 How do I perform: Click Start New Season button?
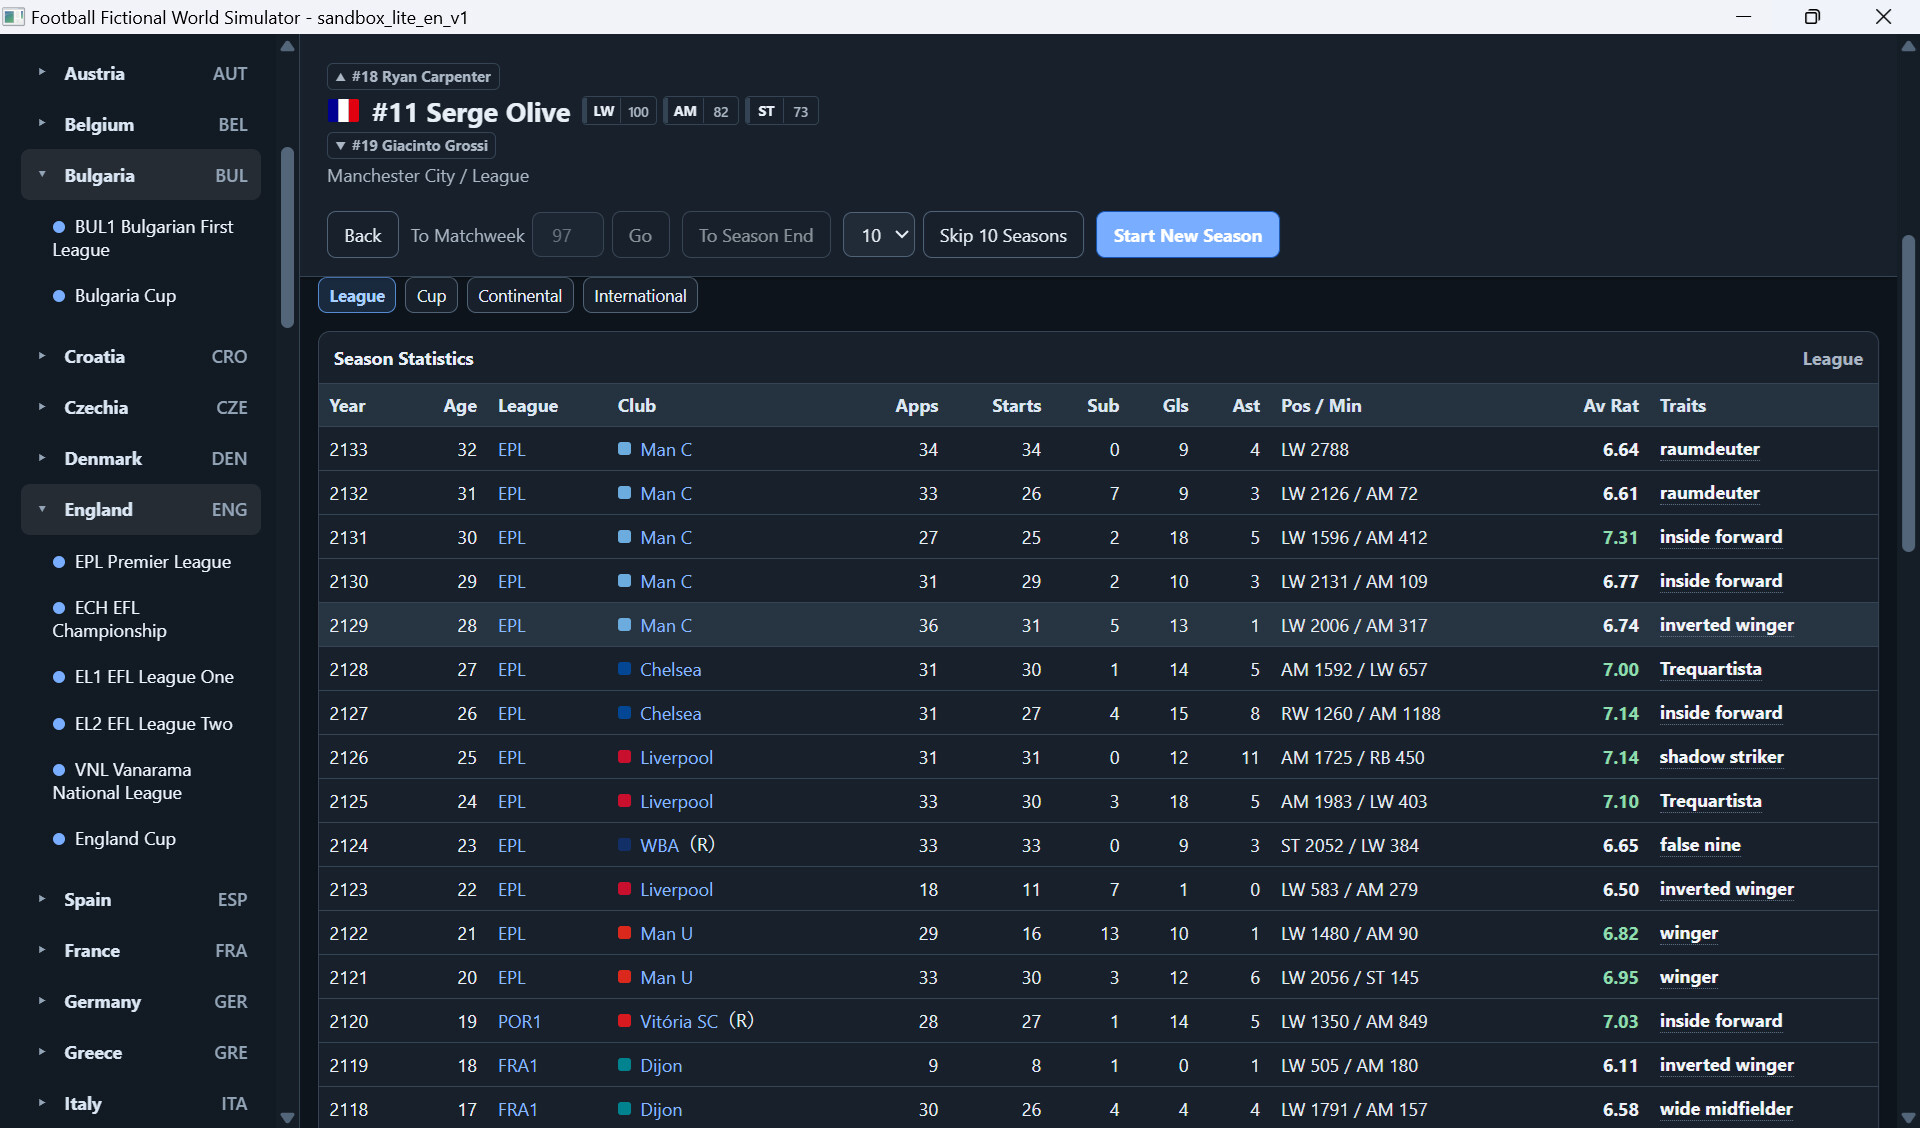pyautogui.click(x=1188, y=235)
